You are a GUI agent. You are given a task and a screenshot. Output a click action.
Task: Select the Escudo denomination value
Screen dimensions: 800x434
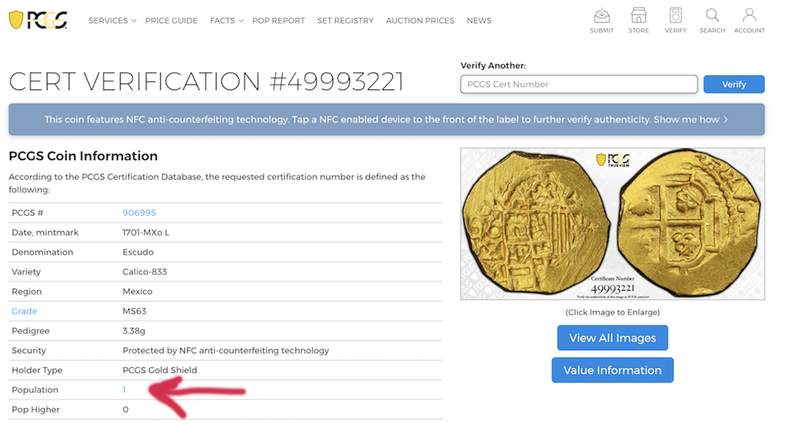(x=138, y=252)
